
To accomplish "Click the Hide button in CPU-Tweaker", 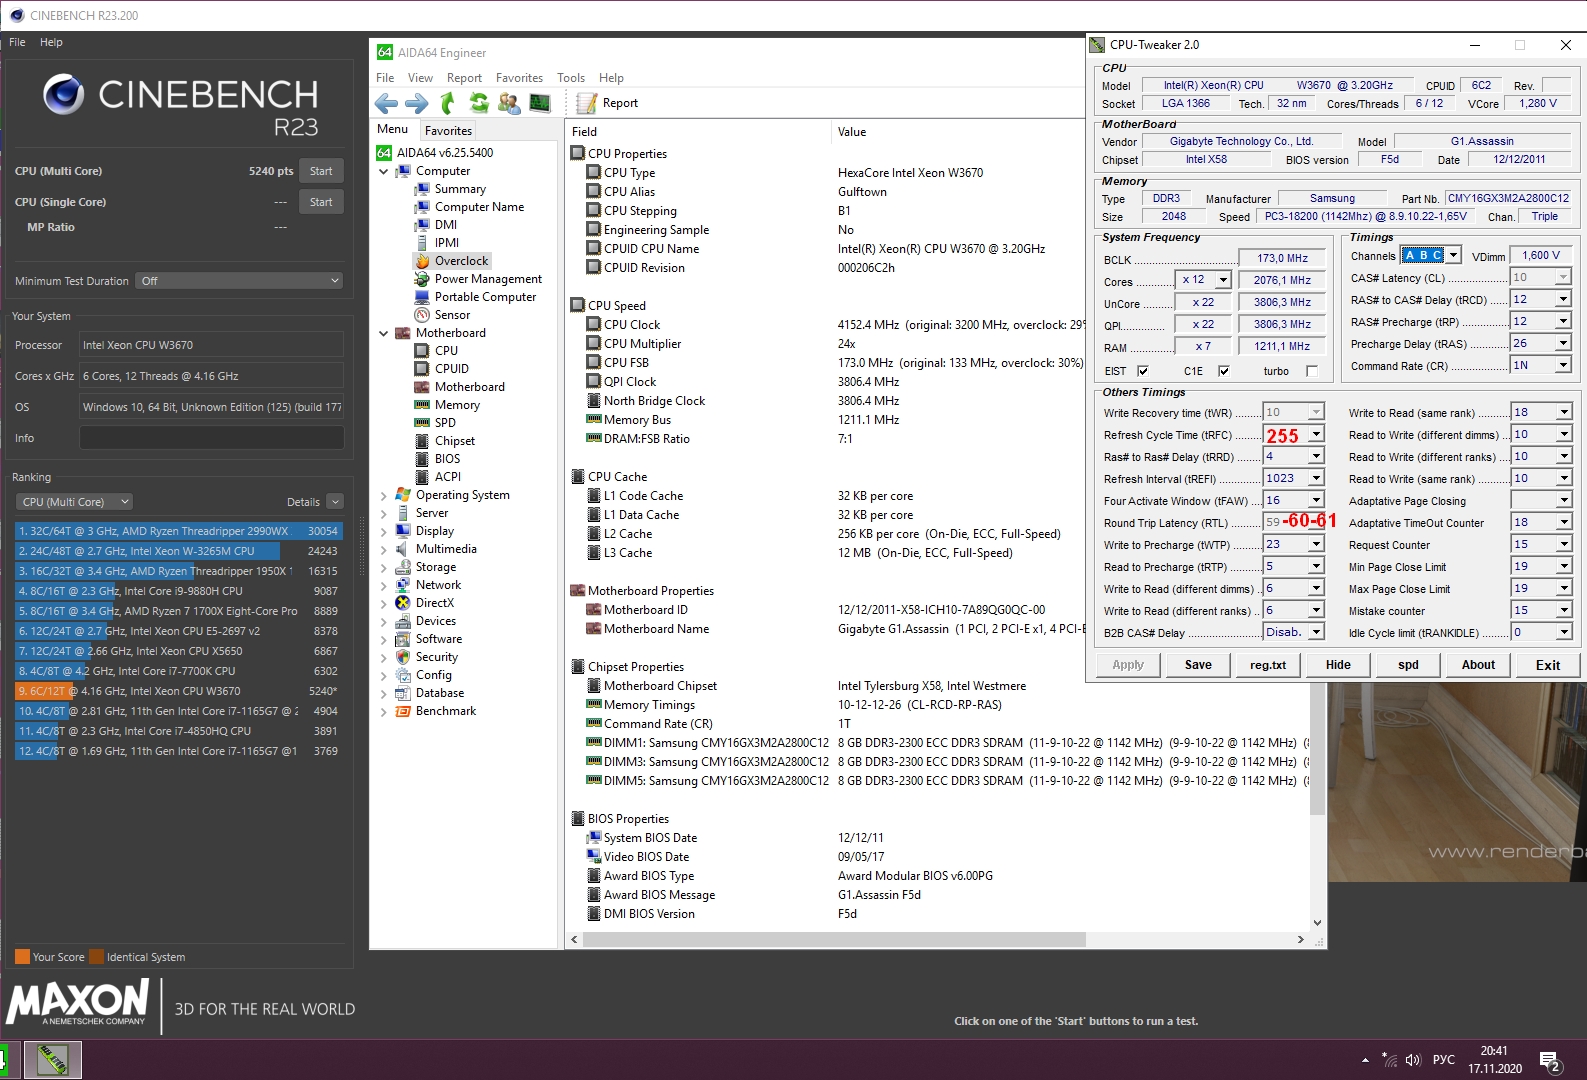I will (1338, 665).
